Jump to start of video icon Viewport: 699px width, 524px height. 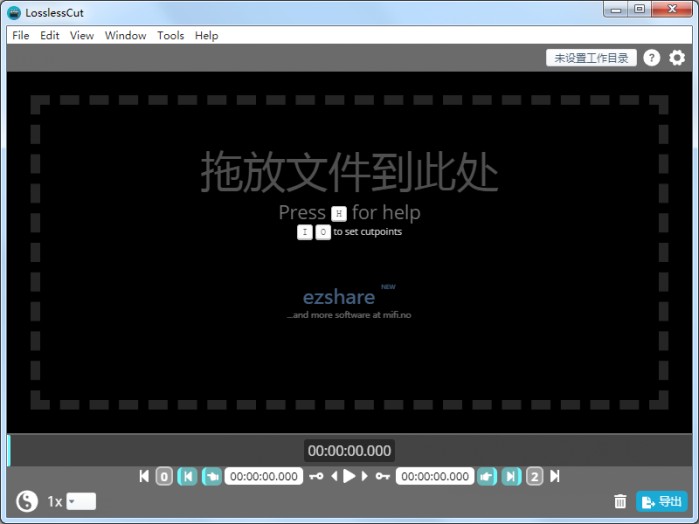click(x=144, y=476)
